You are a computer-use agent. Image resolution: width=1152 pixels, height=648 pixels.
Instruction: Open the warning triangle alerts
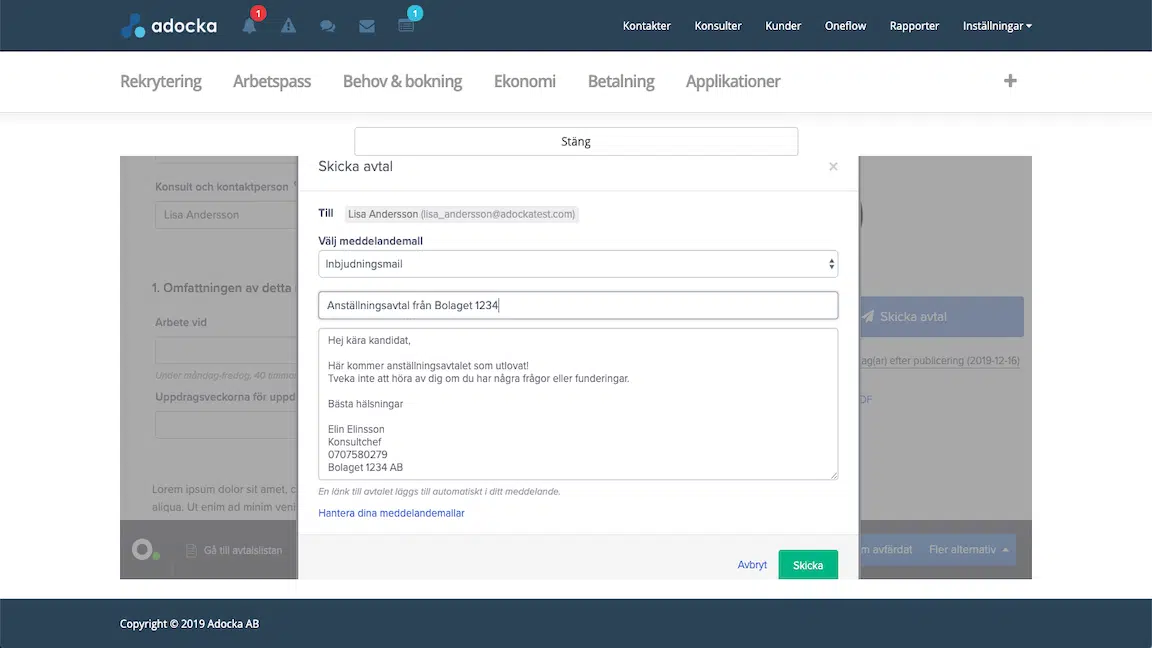point(289,26)
